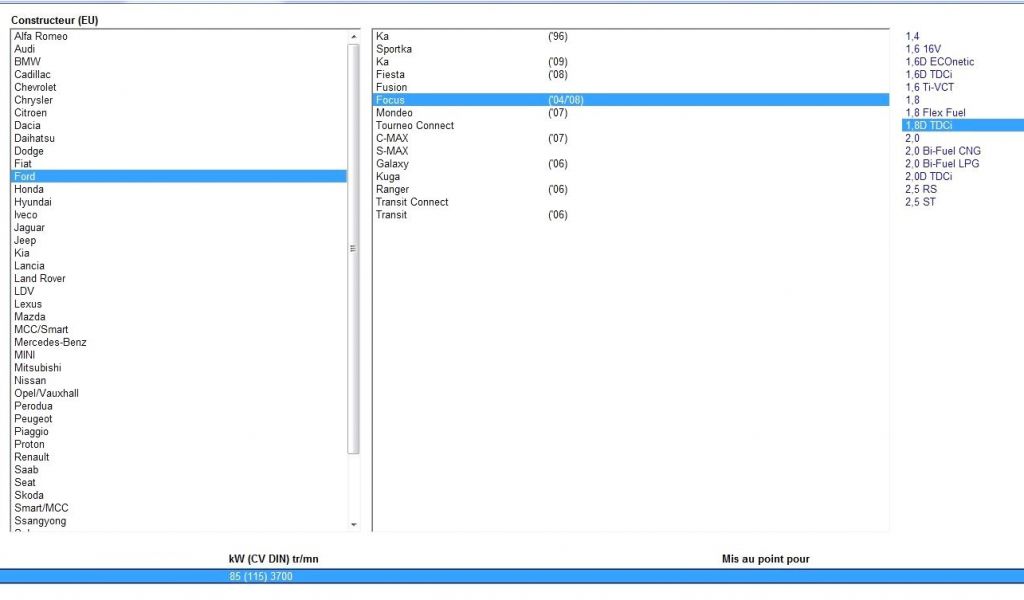Click the manufacturer list scrollbar thumb

point(353,249)
